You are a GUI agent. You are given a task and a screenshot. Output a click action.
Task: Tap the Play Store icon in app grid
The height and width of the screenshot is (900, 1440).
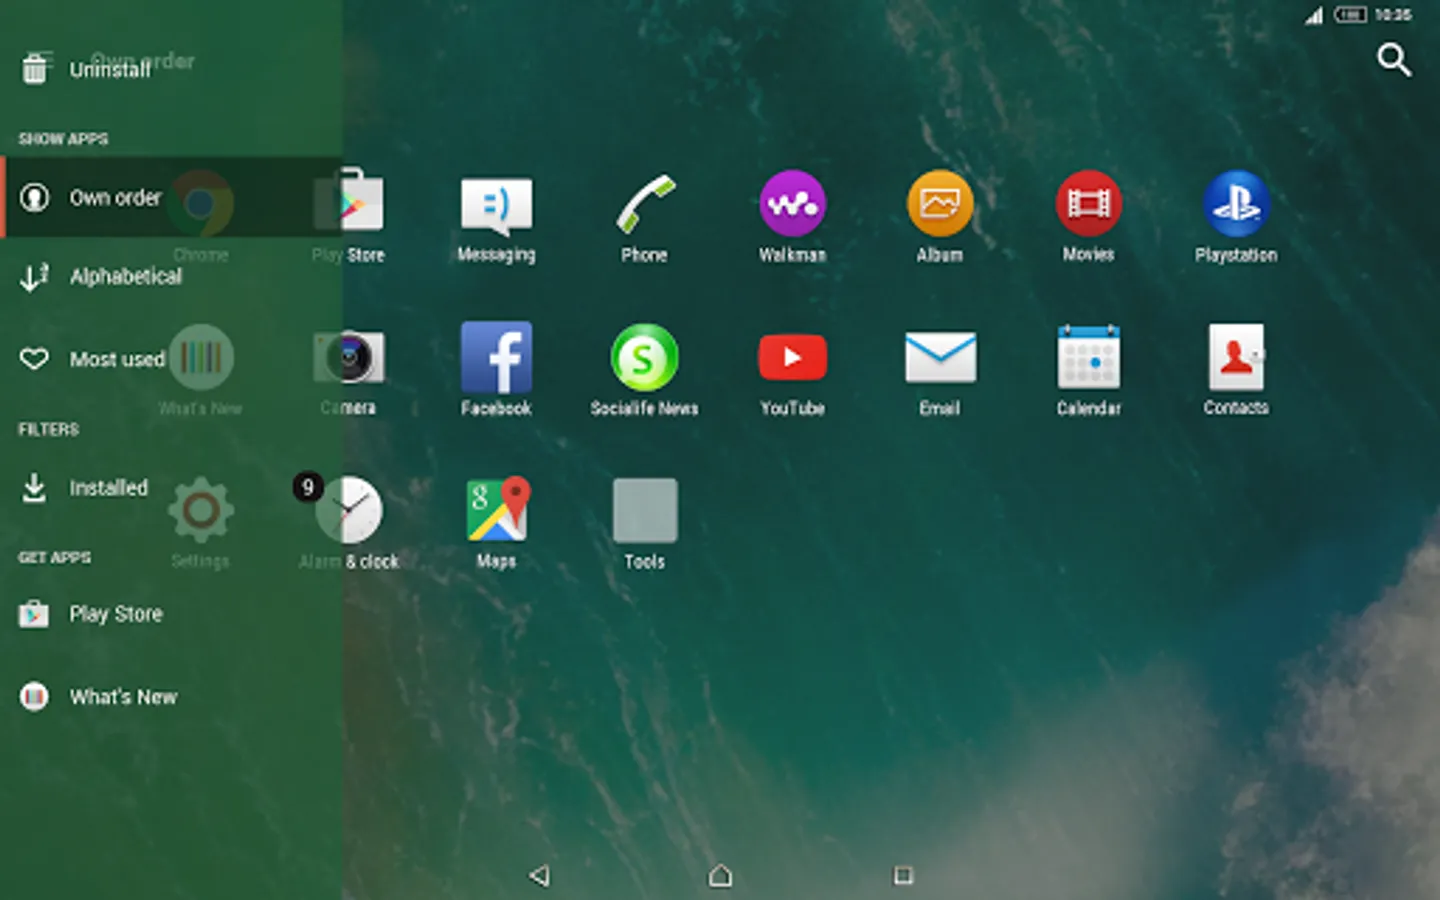(348, 204)
